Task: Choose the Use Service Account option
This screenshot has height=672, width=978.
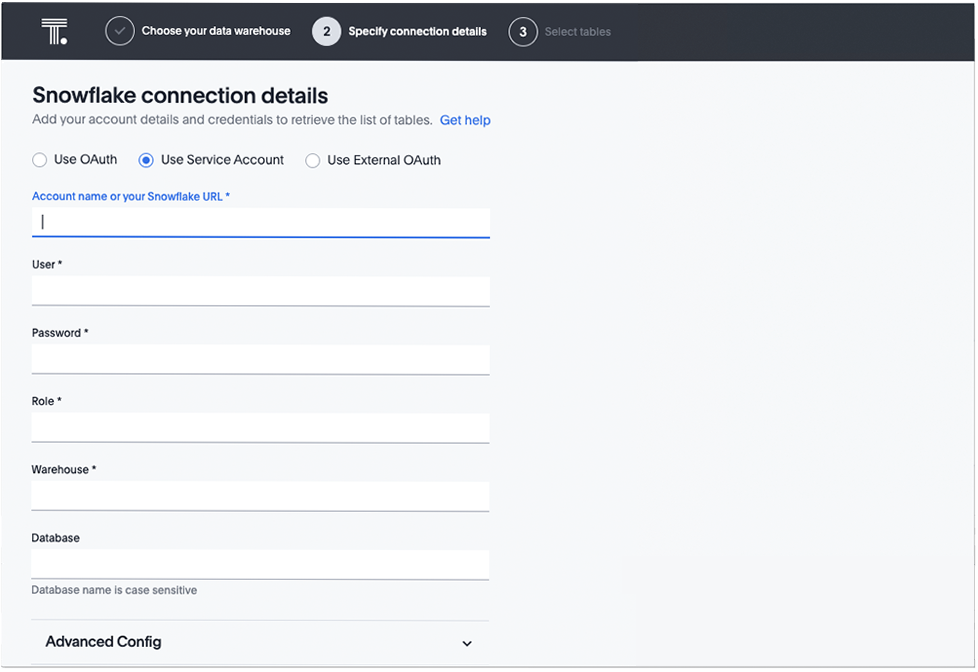Action: (x=147, y=160)
